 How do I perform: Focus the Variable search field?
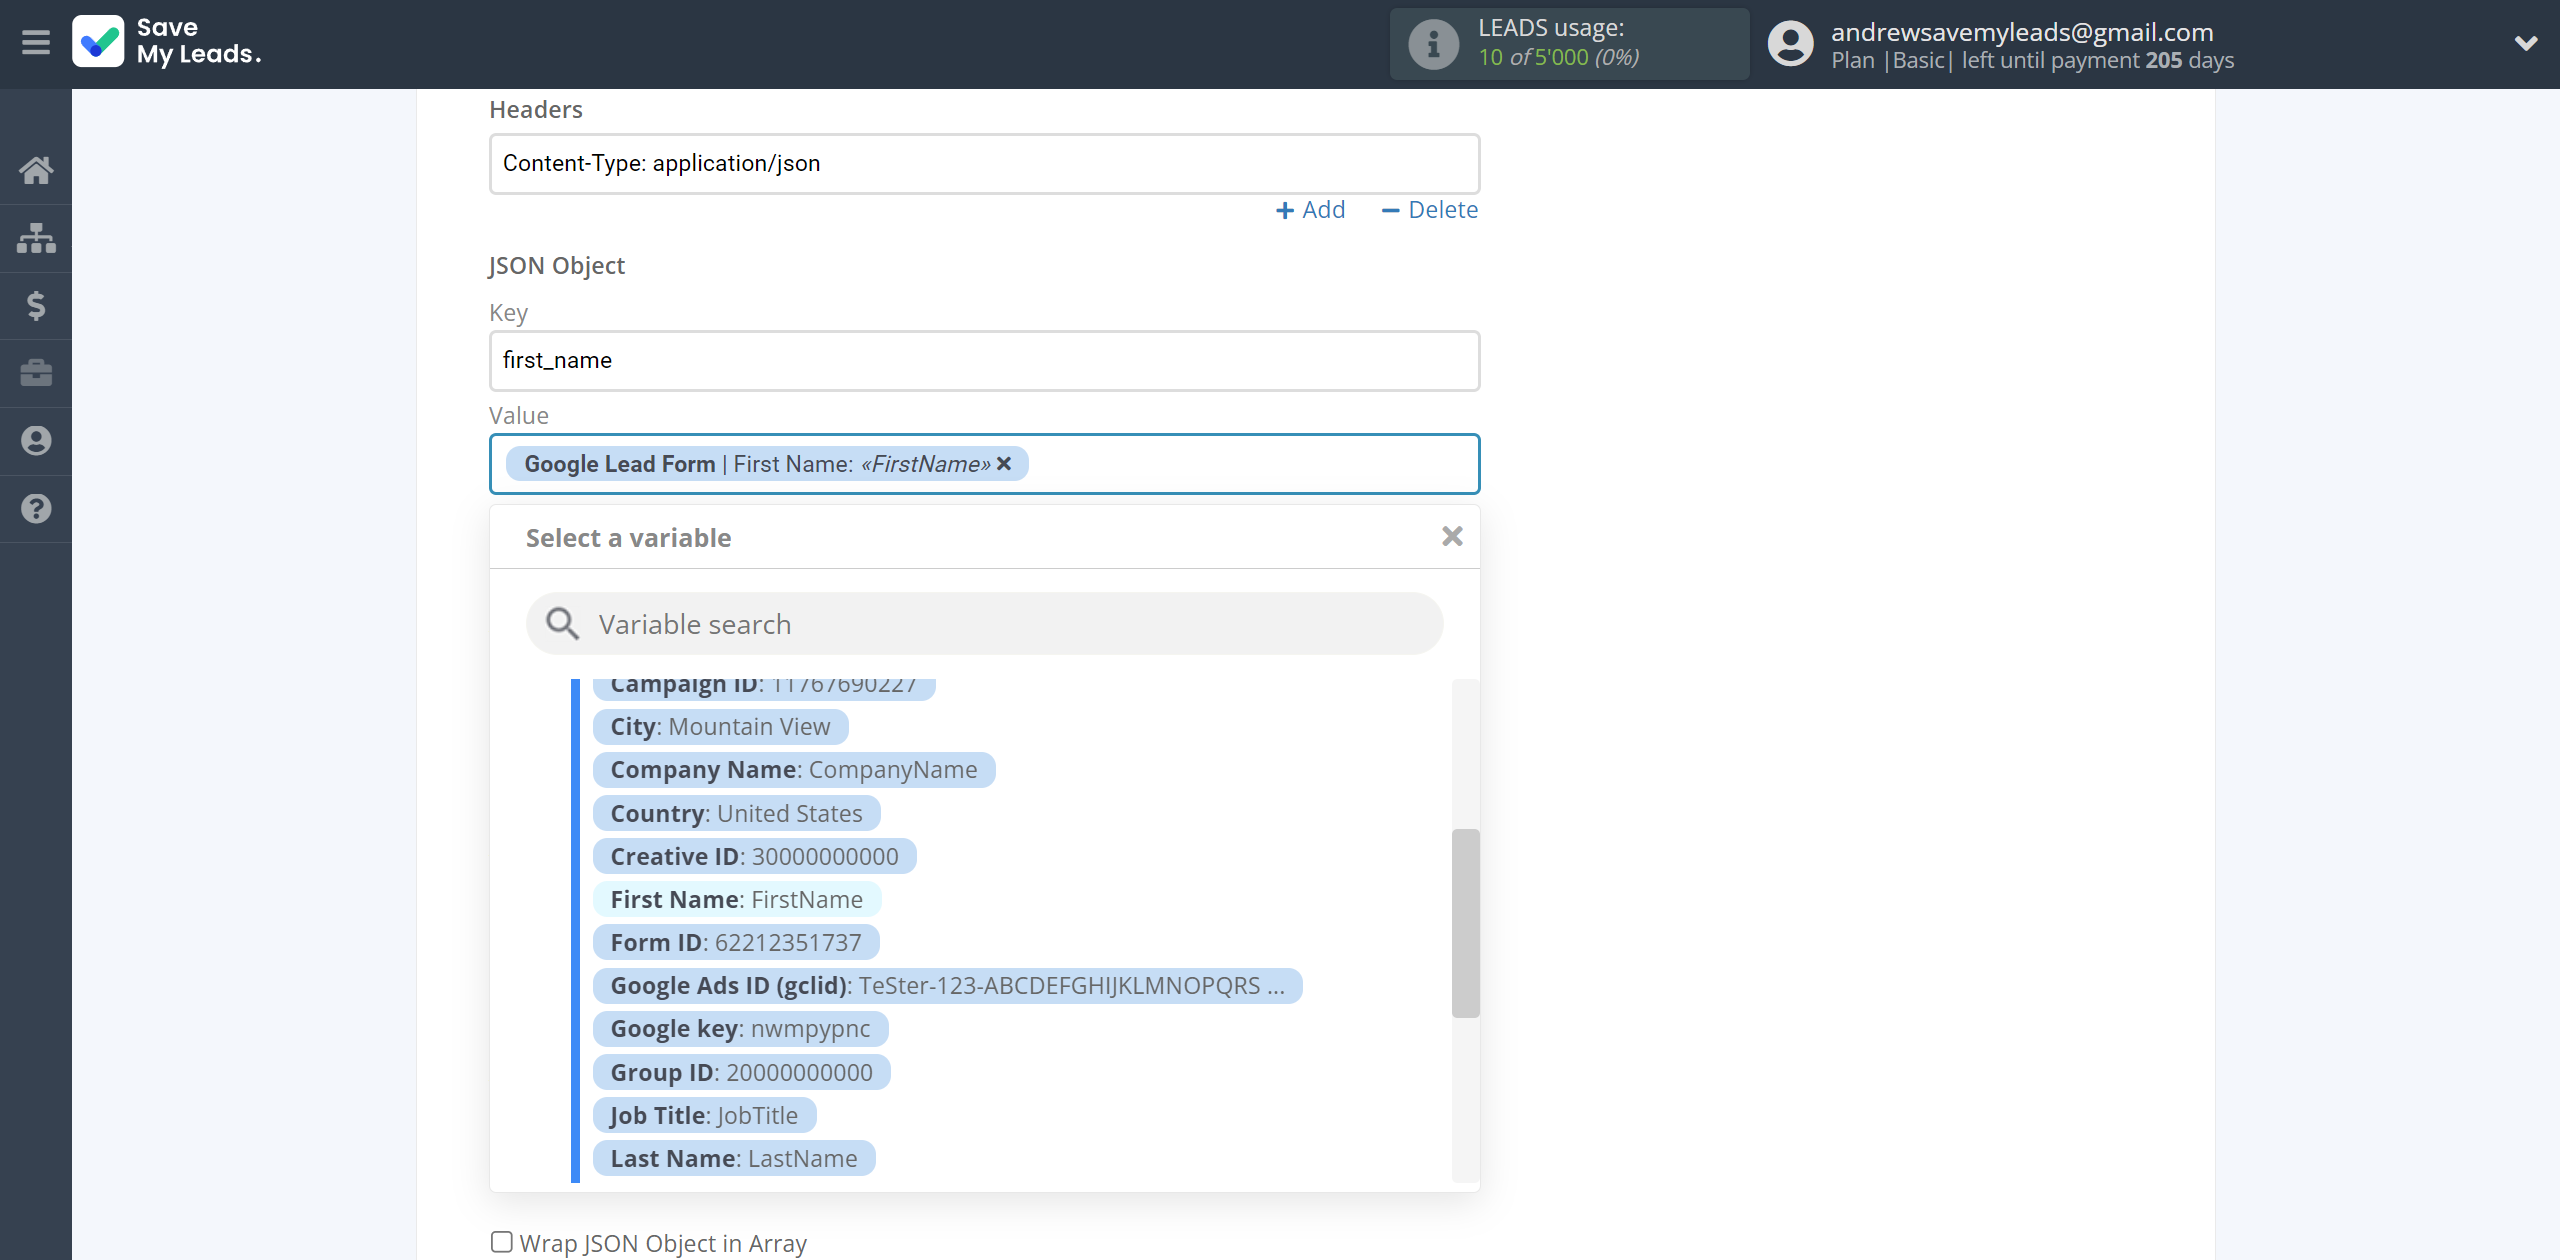pyautogui.click(x=985, y=624)
